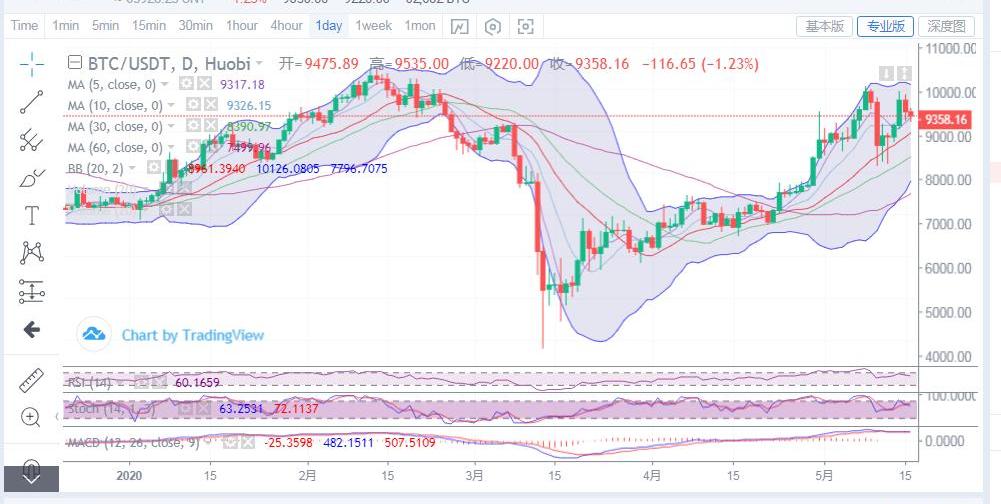The image size is (1001, 504).
Task: Remove the MA (5, close, 0) indicator
Action: click(x=205, y=85)
